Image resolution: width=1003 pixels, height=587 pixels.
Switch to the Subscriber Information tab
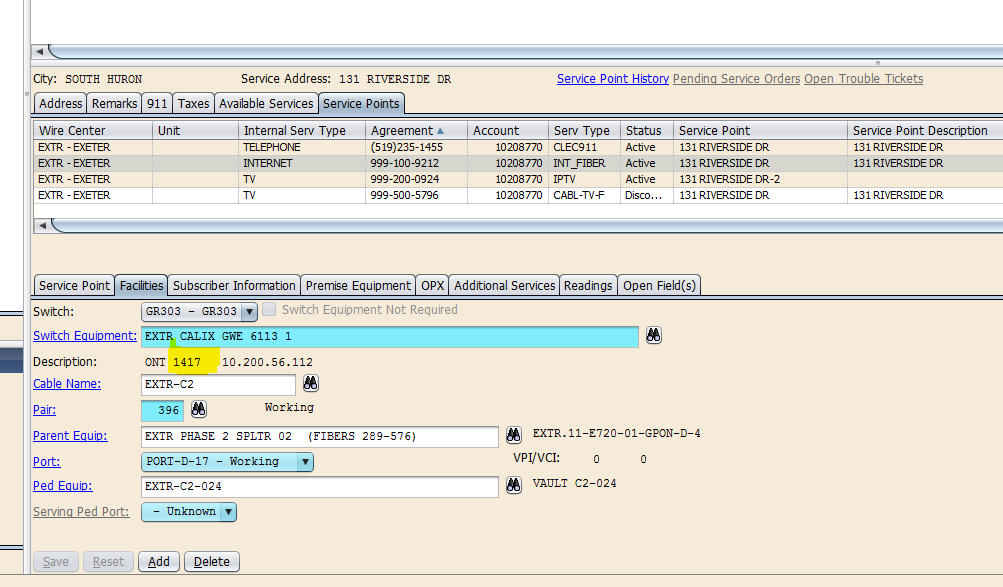point(235,286)
